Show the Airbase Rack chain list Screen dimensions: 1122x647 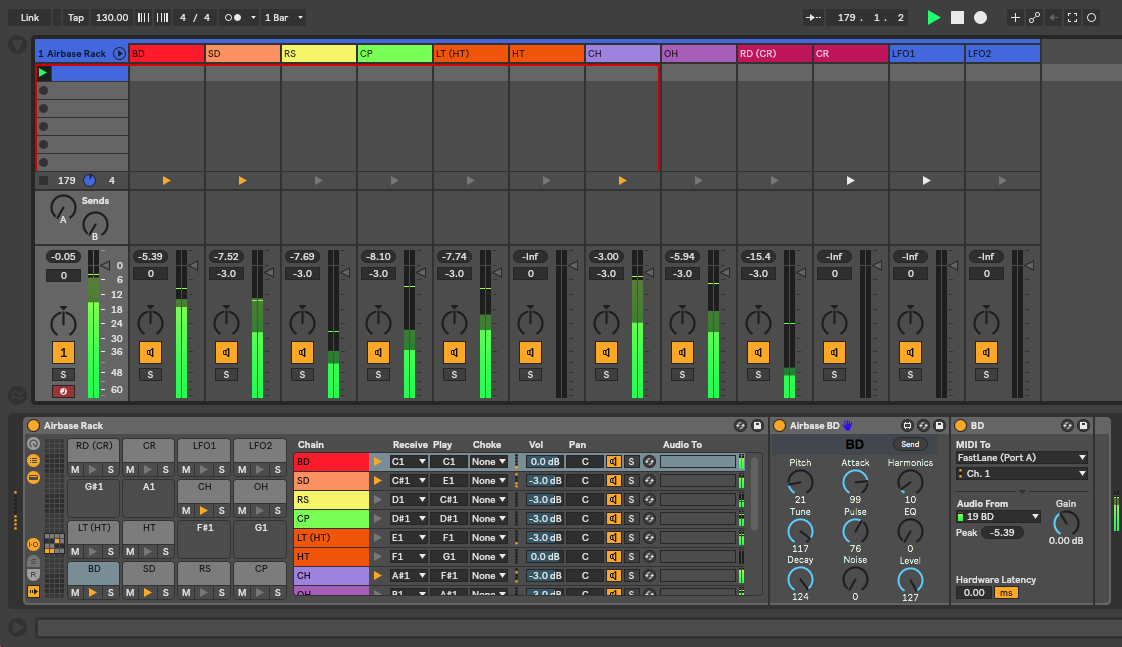point(33,460)
